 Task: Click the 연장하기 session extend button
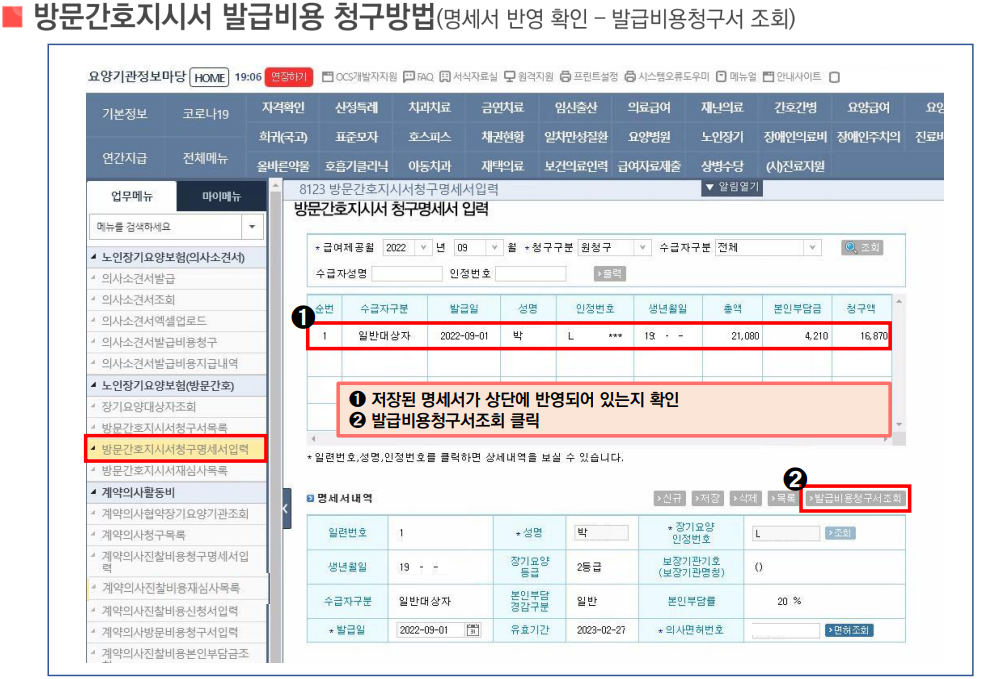tap(289, 77)
